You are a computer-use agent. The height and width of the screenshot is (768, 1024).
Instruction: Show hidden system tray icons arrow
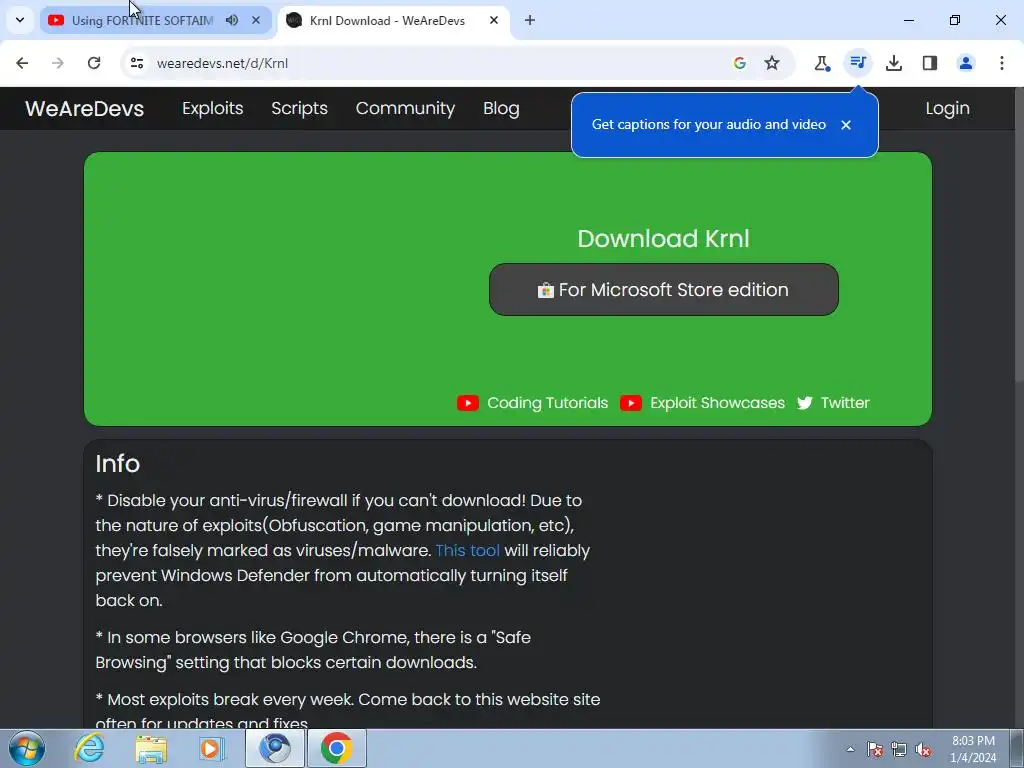point(850,749)
